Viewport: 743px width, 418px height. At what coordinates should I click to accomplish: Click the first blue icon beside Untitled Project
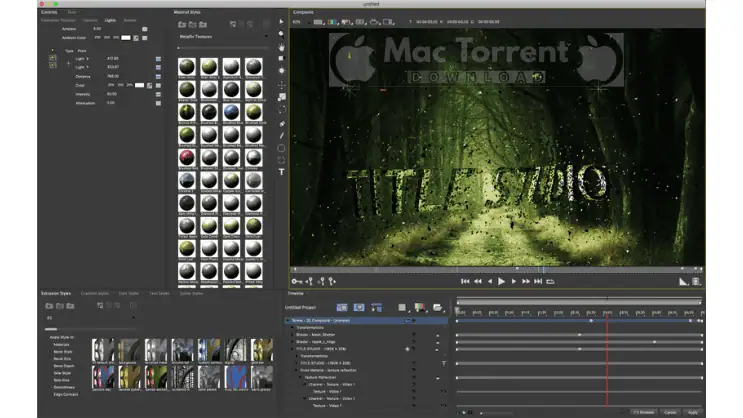coord(342,308)
